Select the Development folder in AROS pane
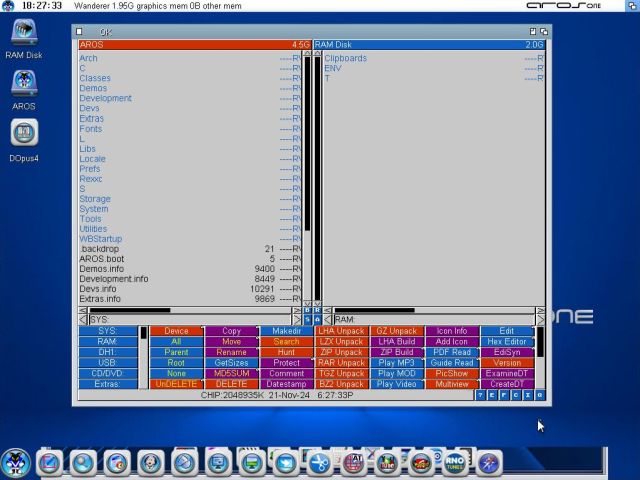This screenshot has height=480, width=640. (x=190, y=98)
